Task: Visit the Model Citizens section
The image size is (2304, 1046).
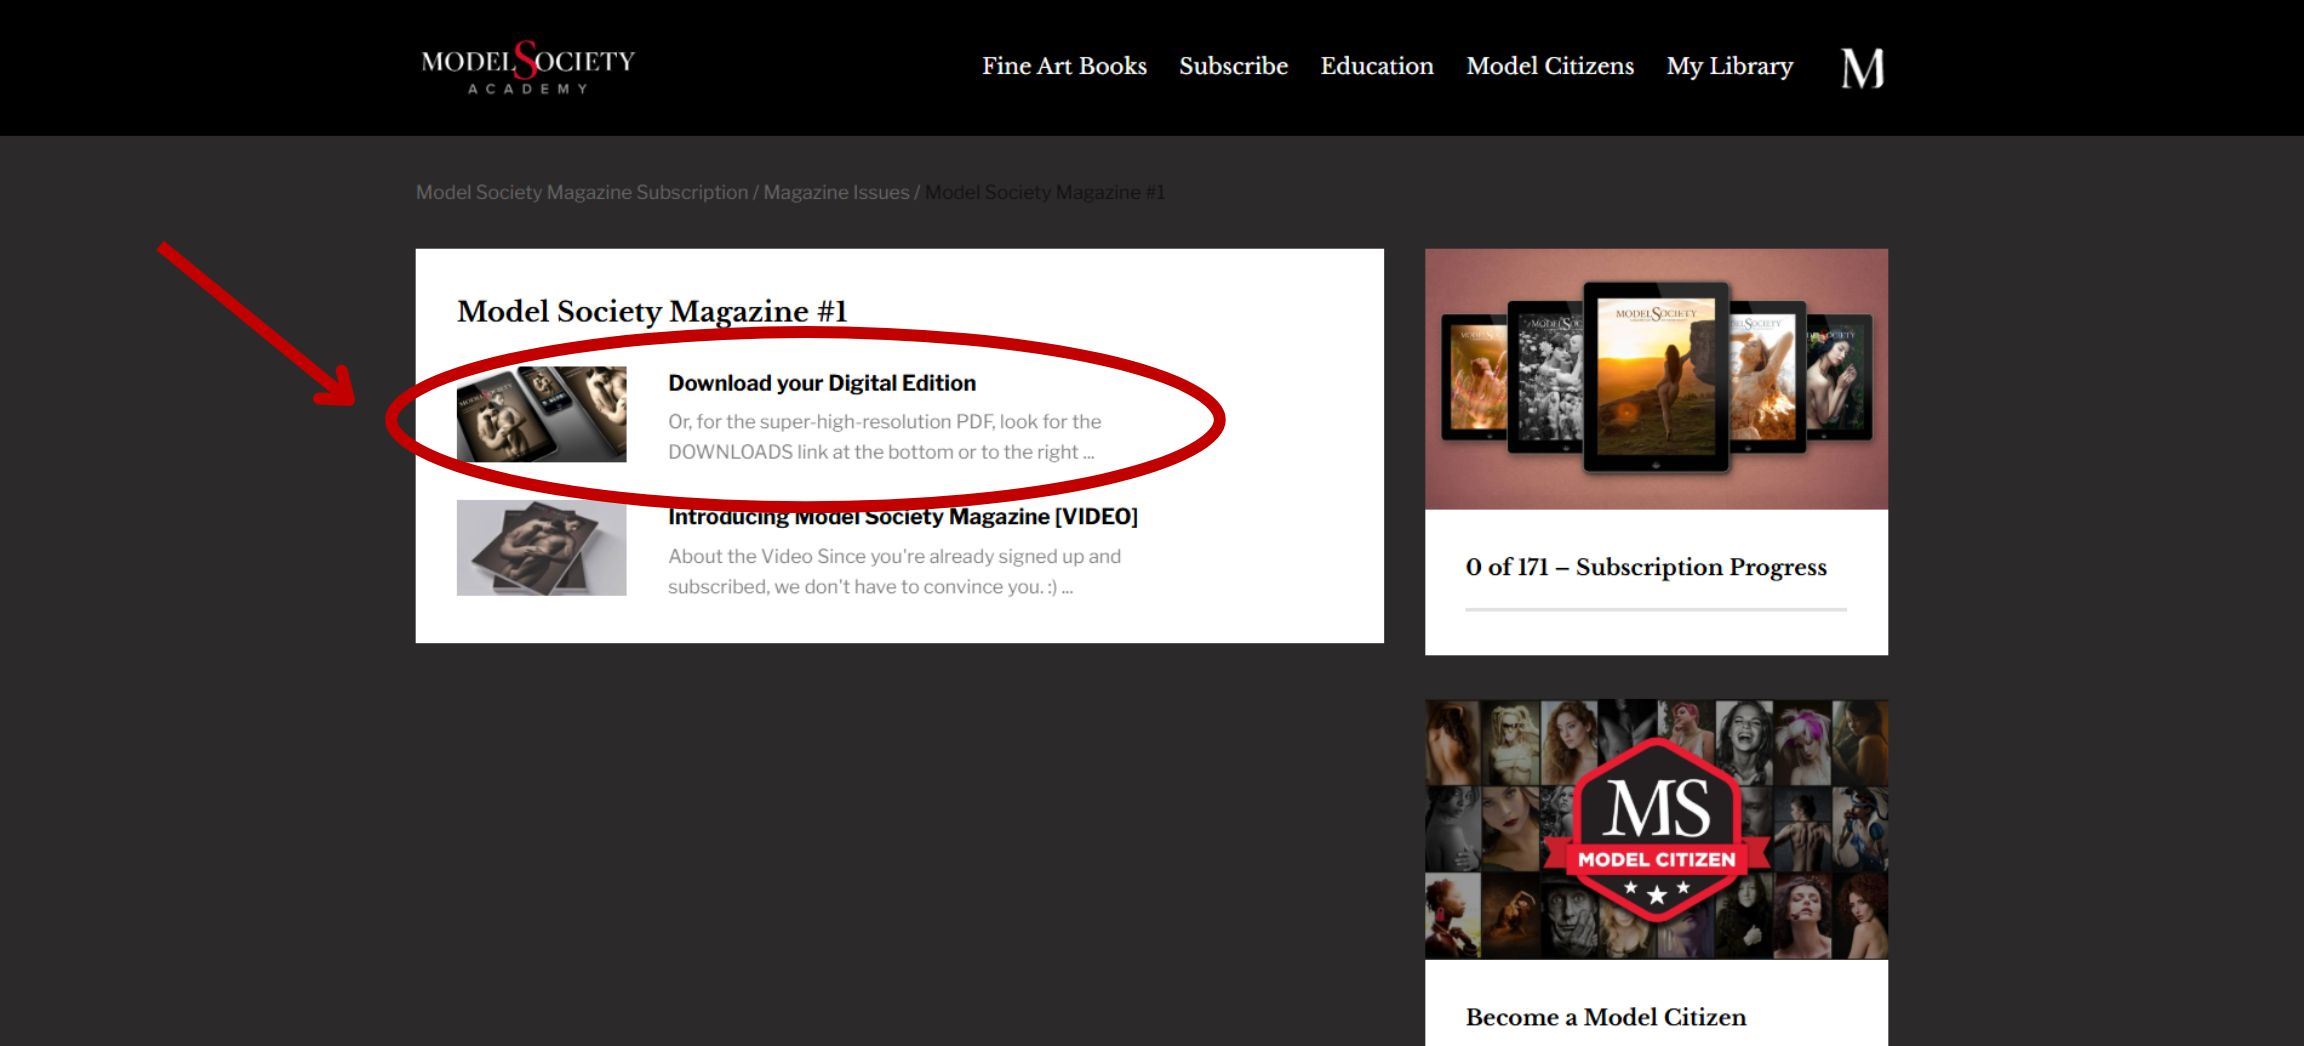Action: tap(1550, 66)
